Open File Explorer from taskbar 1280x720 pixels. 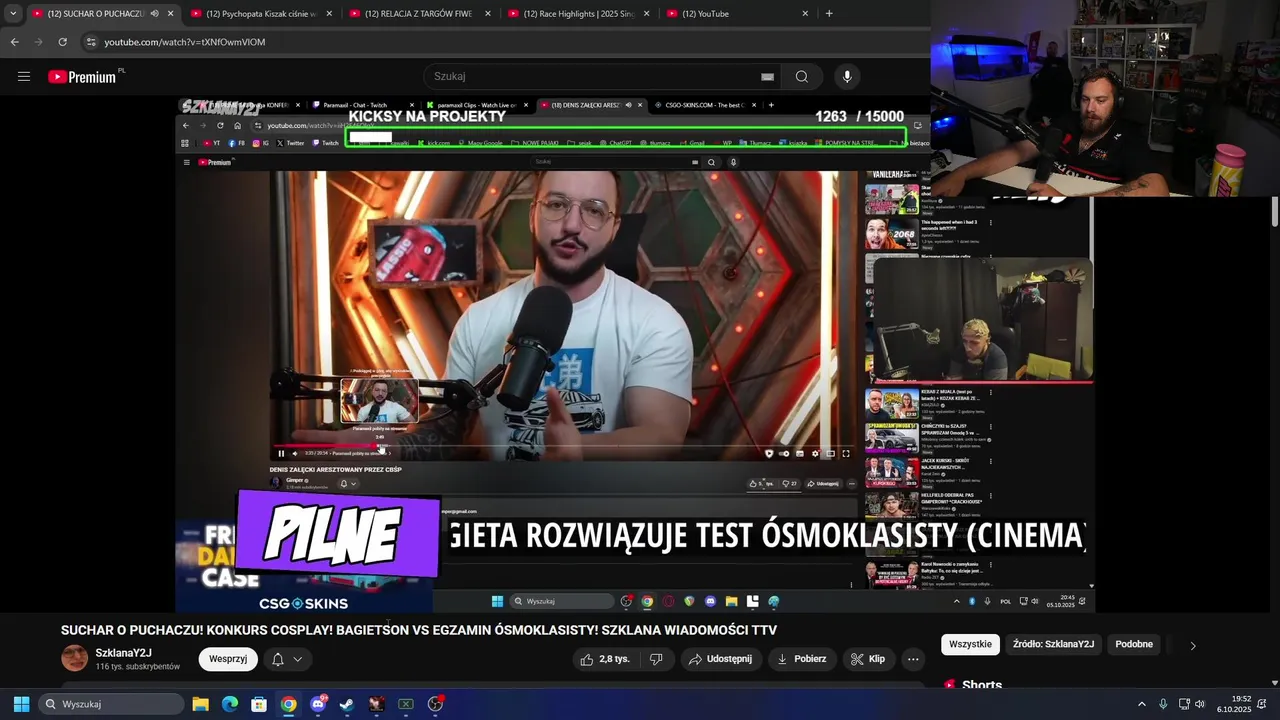tap(200, 704)
